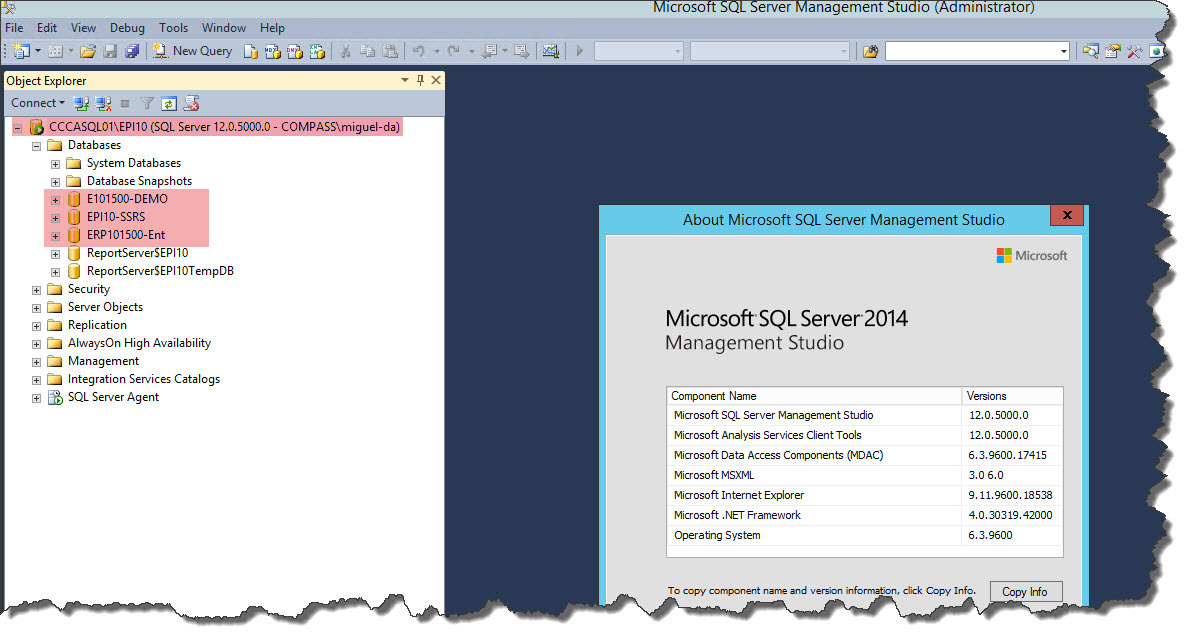This screenshot has height=641, width=1192.
Task: Click the Find in Files icon
Action: point(870,51)
